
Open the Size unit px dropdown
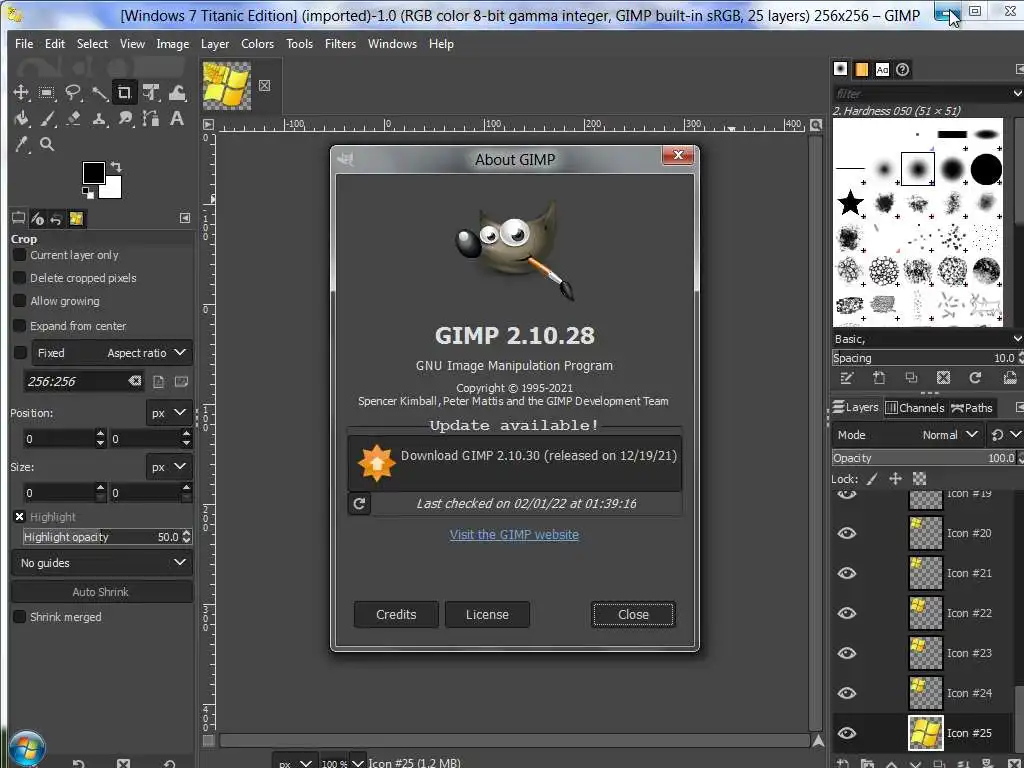(x=168, y=467)
